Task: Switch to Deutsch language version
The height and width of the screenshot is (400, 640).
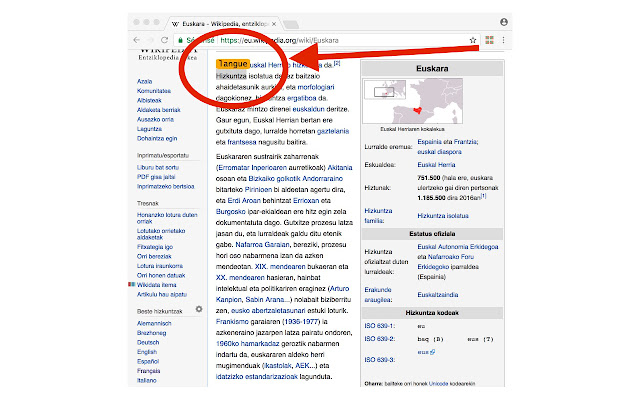Action: point(148,342)
